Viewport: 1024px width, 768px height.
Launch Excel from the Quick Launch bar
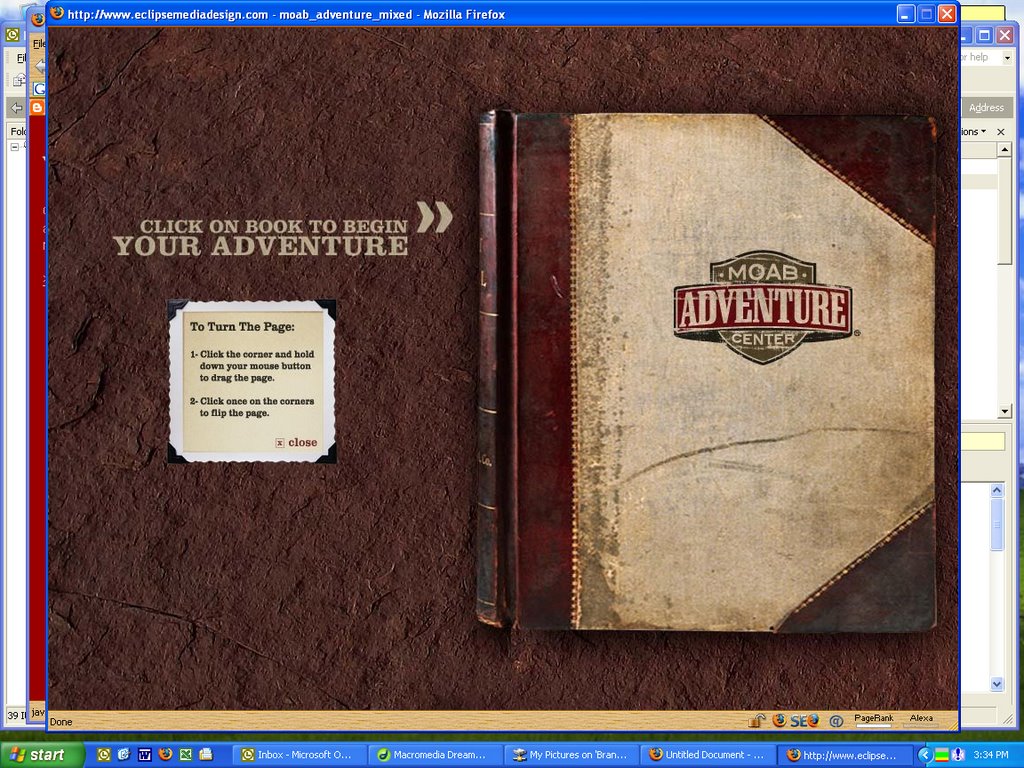coord(185,755)
